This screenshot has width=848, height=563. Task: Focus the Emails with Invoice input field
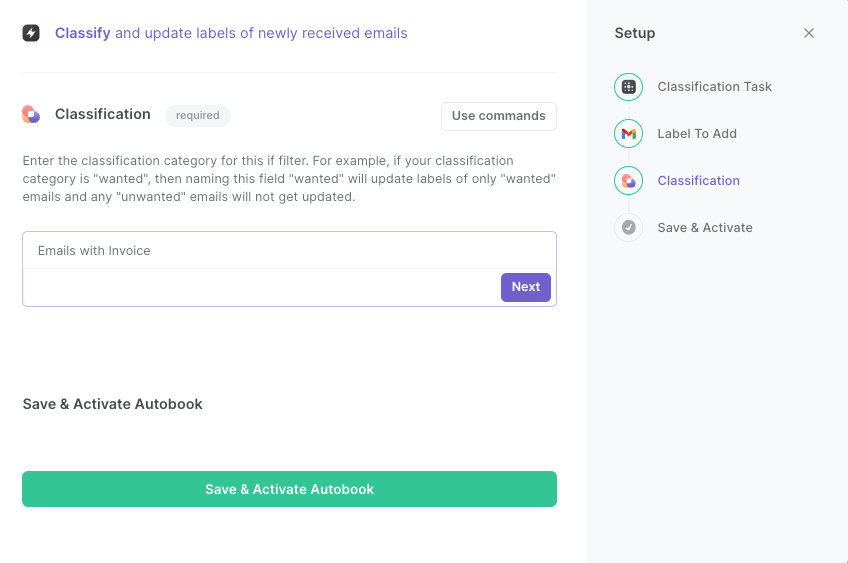[x=289, y=250]
